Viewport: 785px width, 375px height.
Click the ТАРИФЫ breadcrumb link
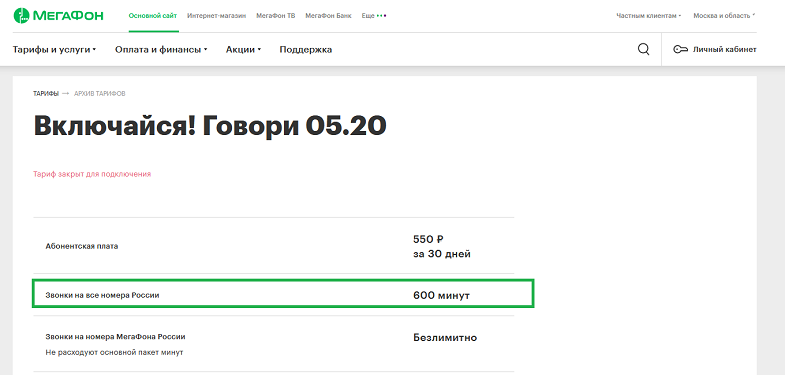tap(46, 94)
